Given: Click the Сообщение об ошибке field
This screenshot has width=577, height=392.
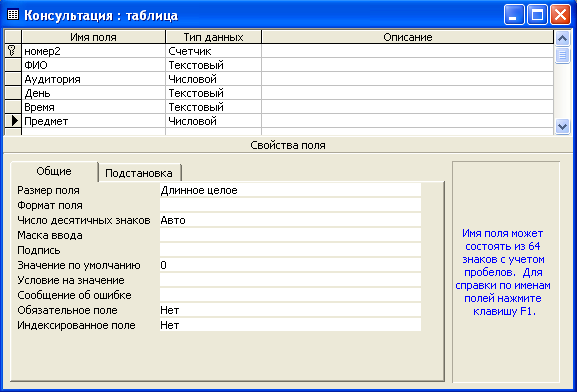Looking at the screenshot, I should [290, 295].
